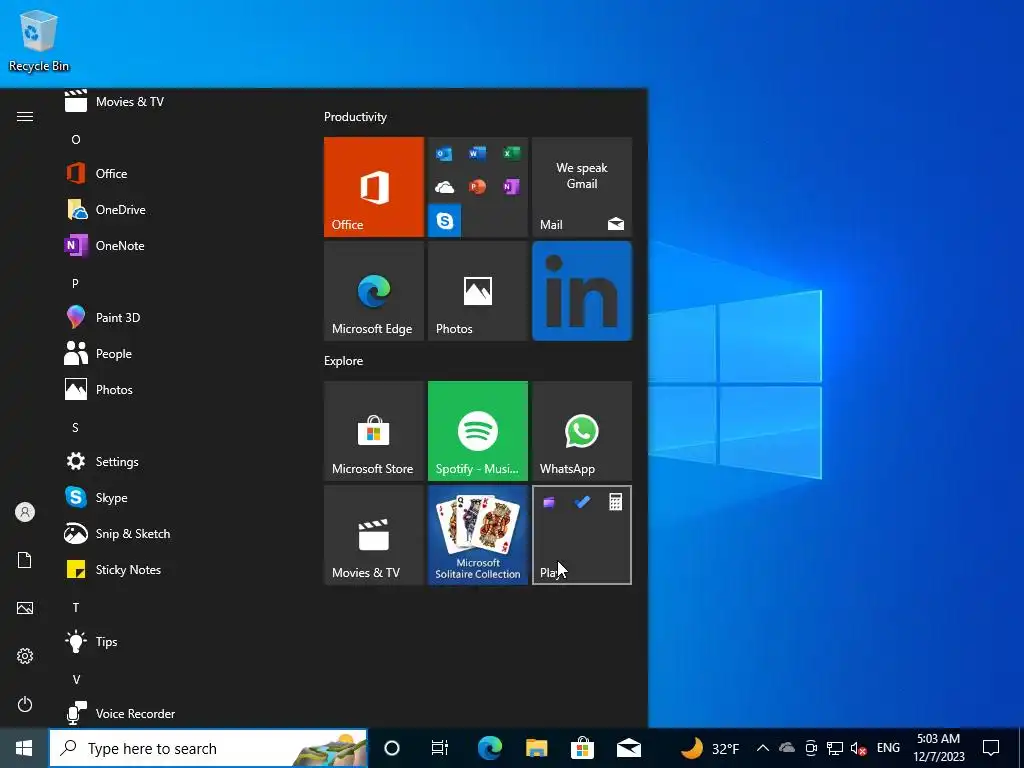Jump to letter P section header

point(75,283)
